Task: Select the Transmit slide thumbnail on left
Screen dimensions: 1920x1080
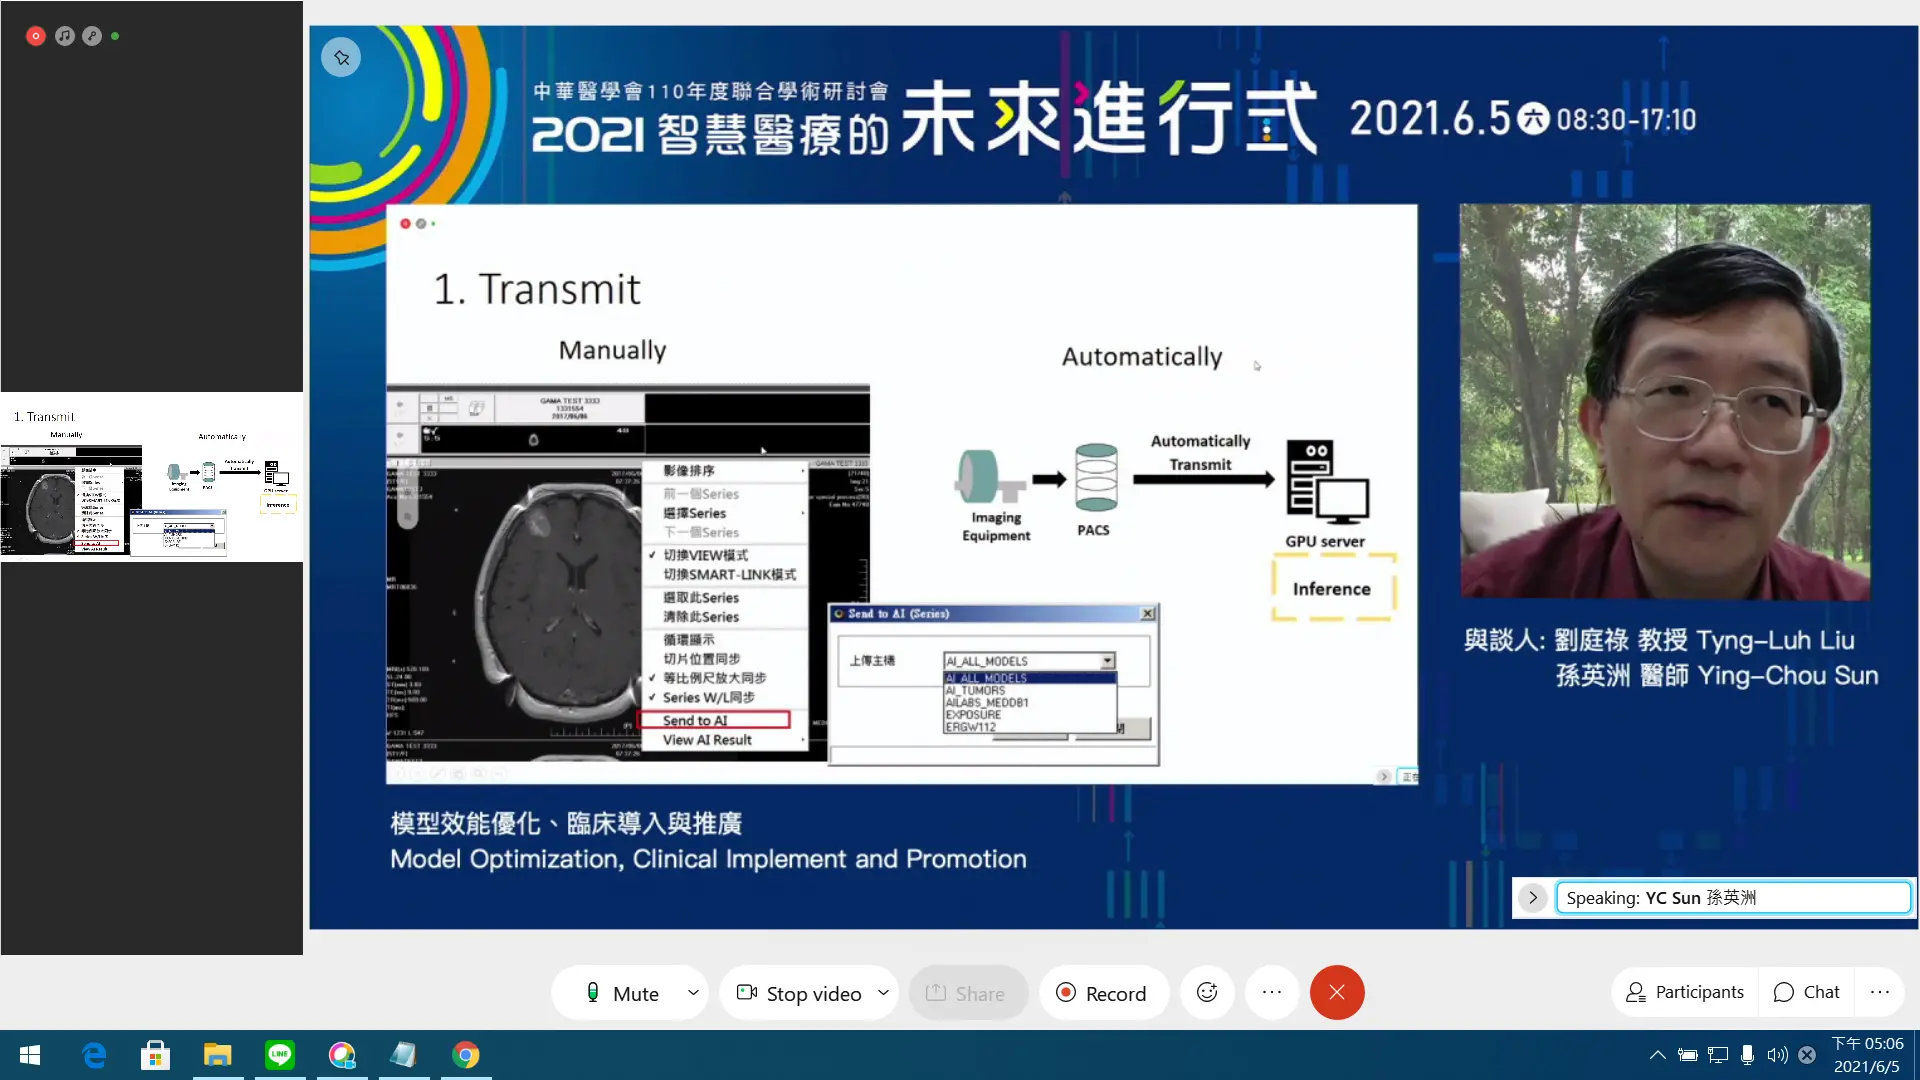Action: (x=151, y=478)
